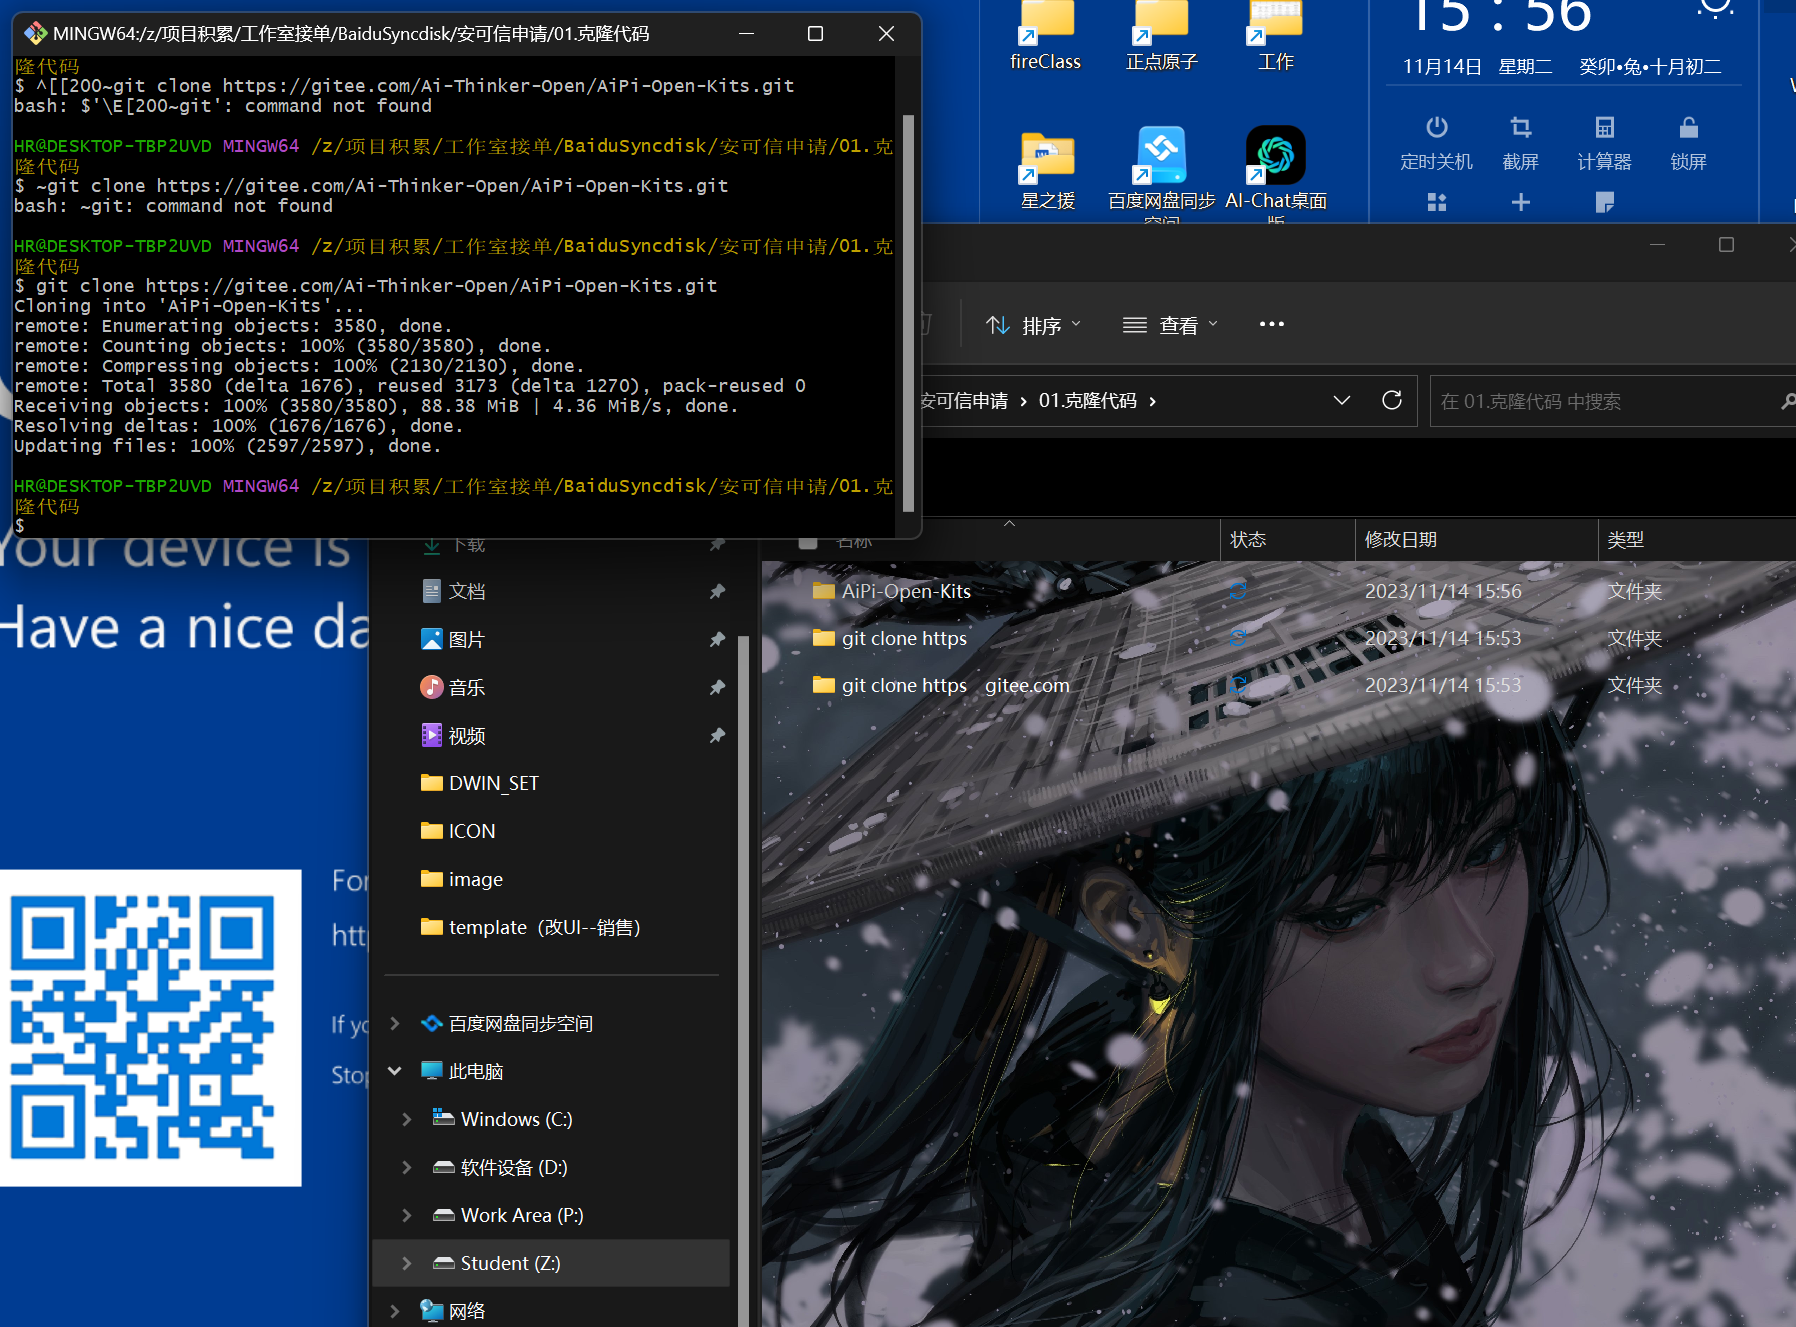Viewport: 1796px width, 1327px height.
Task: Click the pin icon next to 文档
Action: click(717, 591)
